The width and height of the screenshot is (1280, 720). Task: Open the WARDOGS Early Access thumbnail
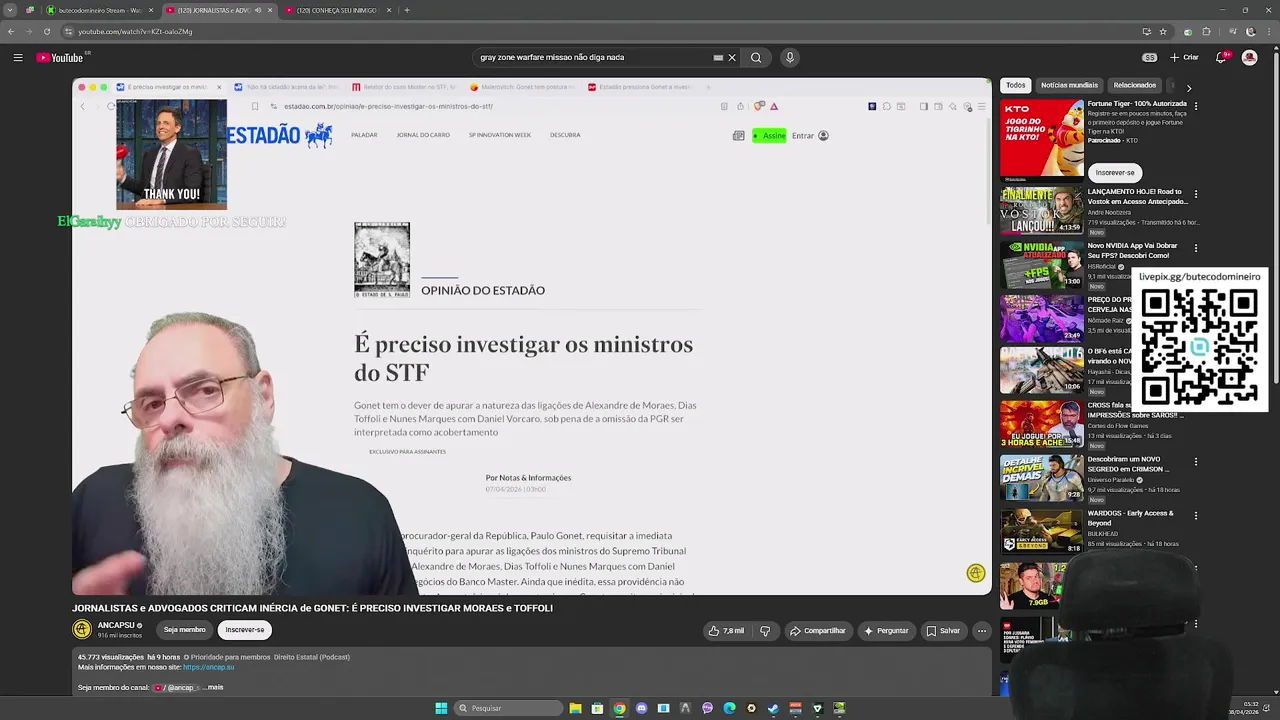[x=1042, y=533]
